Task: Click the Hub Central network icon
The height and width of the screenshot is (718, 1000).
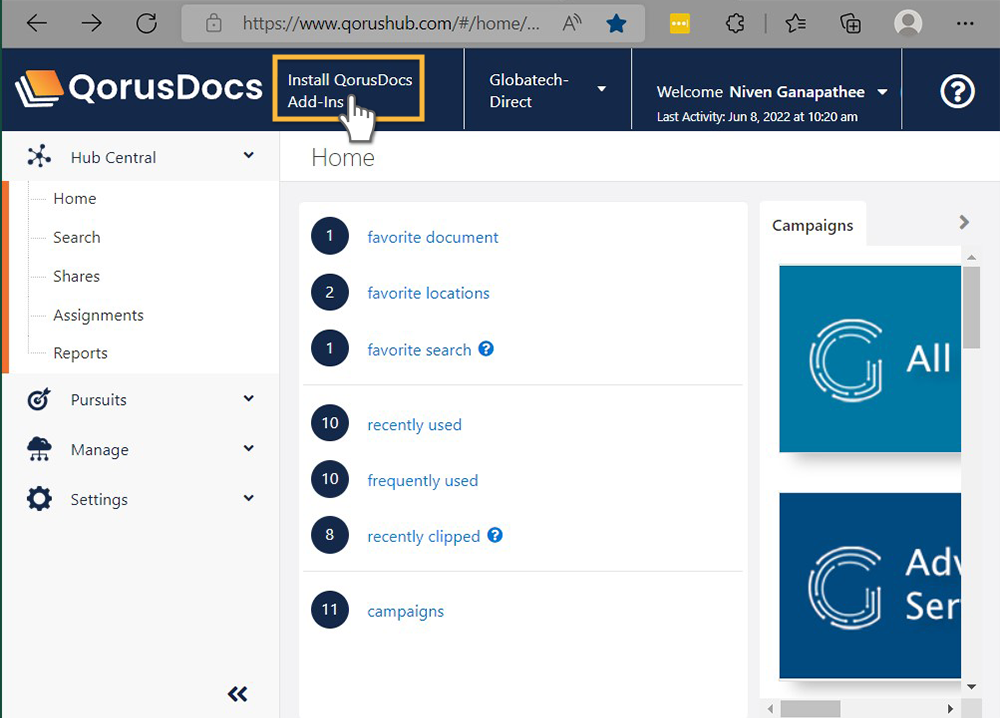Action: pos(39,156)
